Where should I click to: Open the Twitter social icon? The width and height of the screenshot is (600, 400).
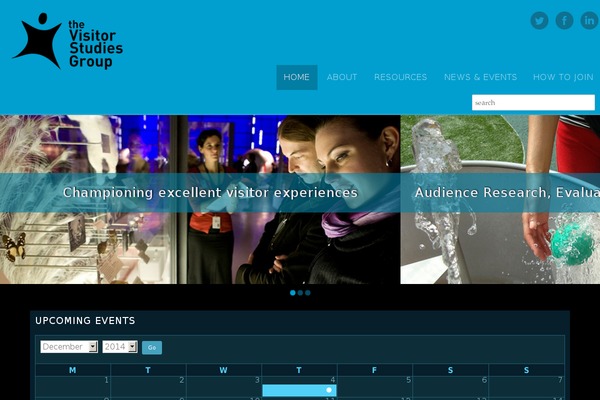click(x=539, y=20)
